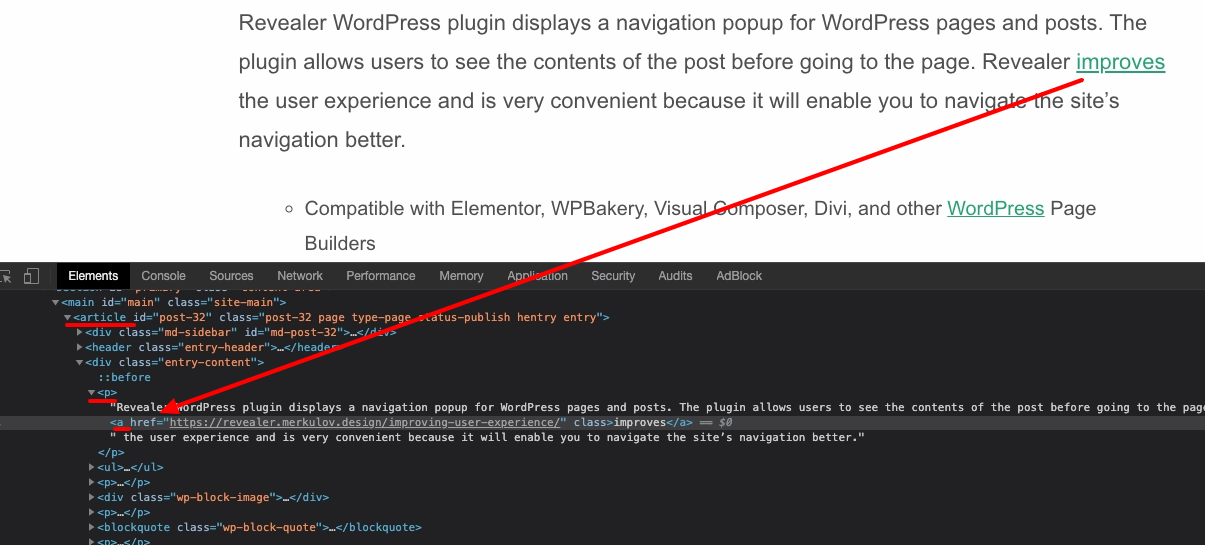Open the Network panel tab
1205x545 pixels.
[300, 276]
